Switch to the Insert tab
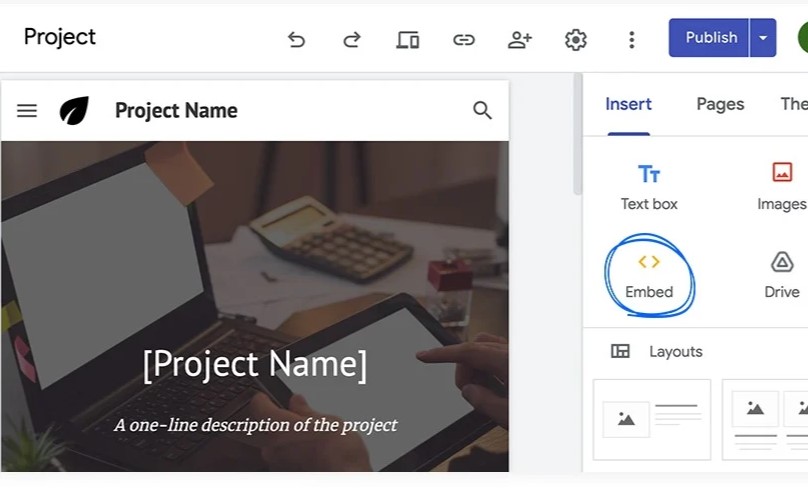The image size is (808, 501). click(x=628, y=104)
